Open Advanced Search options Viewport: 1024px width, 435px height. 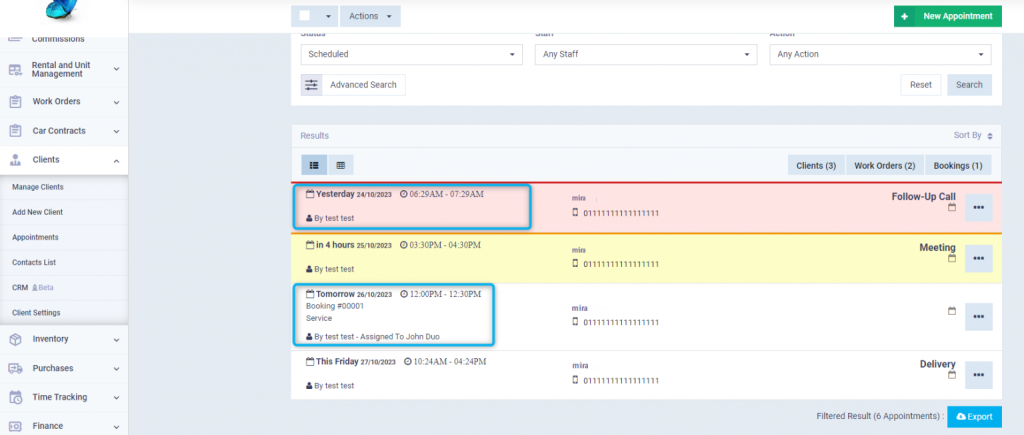click(363, 85)
